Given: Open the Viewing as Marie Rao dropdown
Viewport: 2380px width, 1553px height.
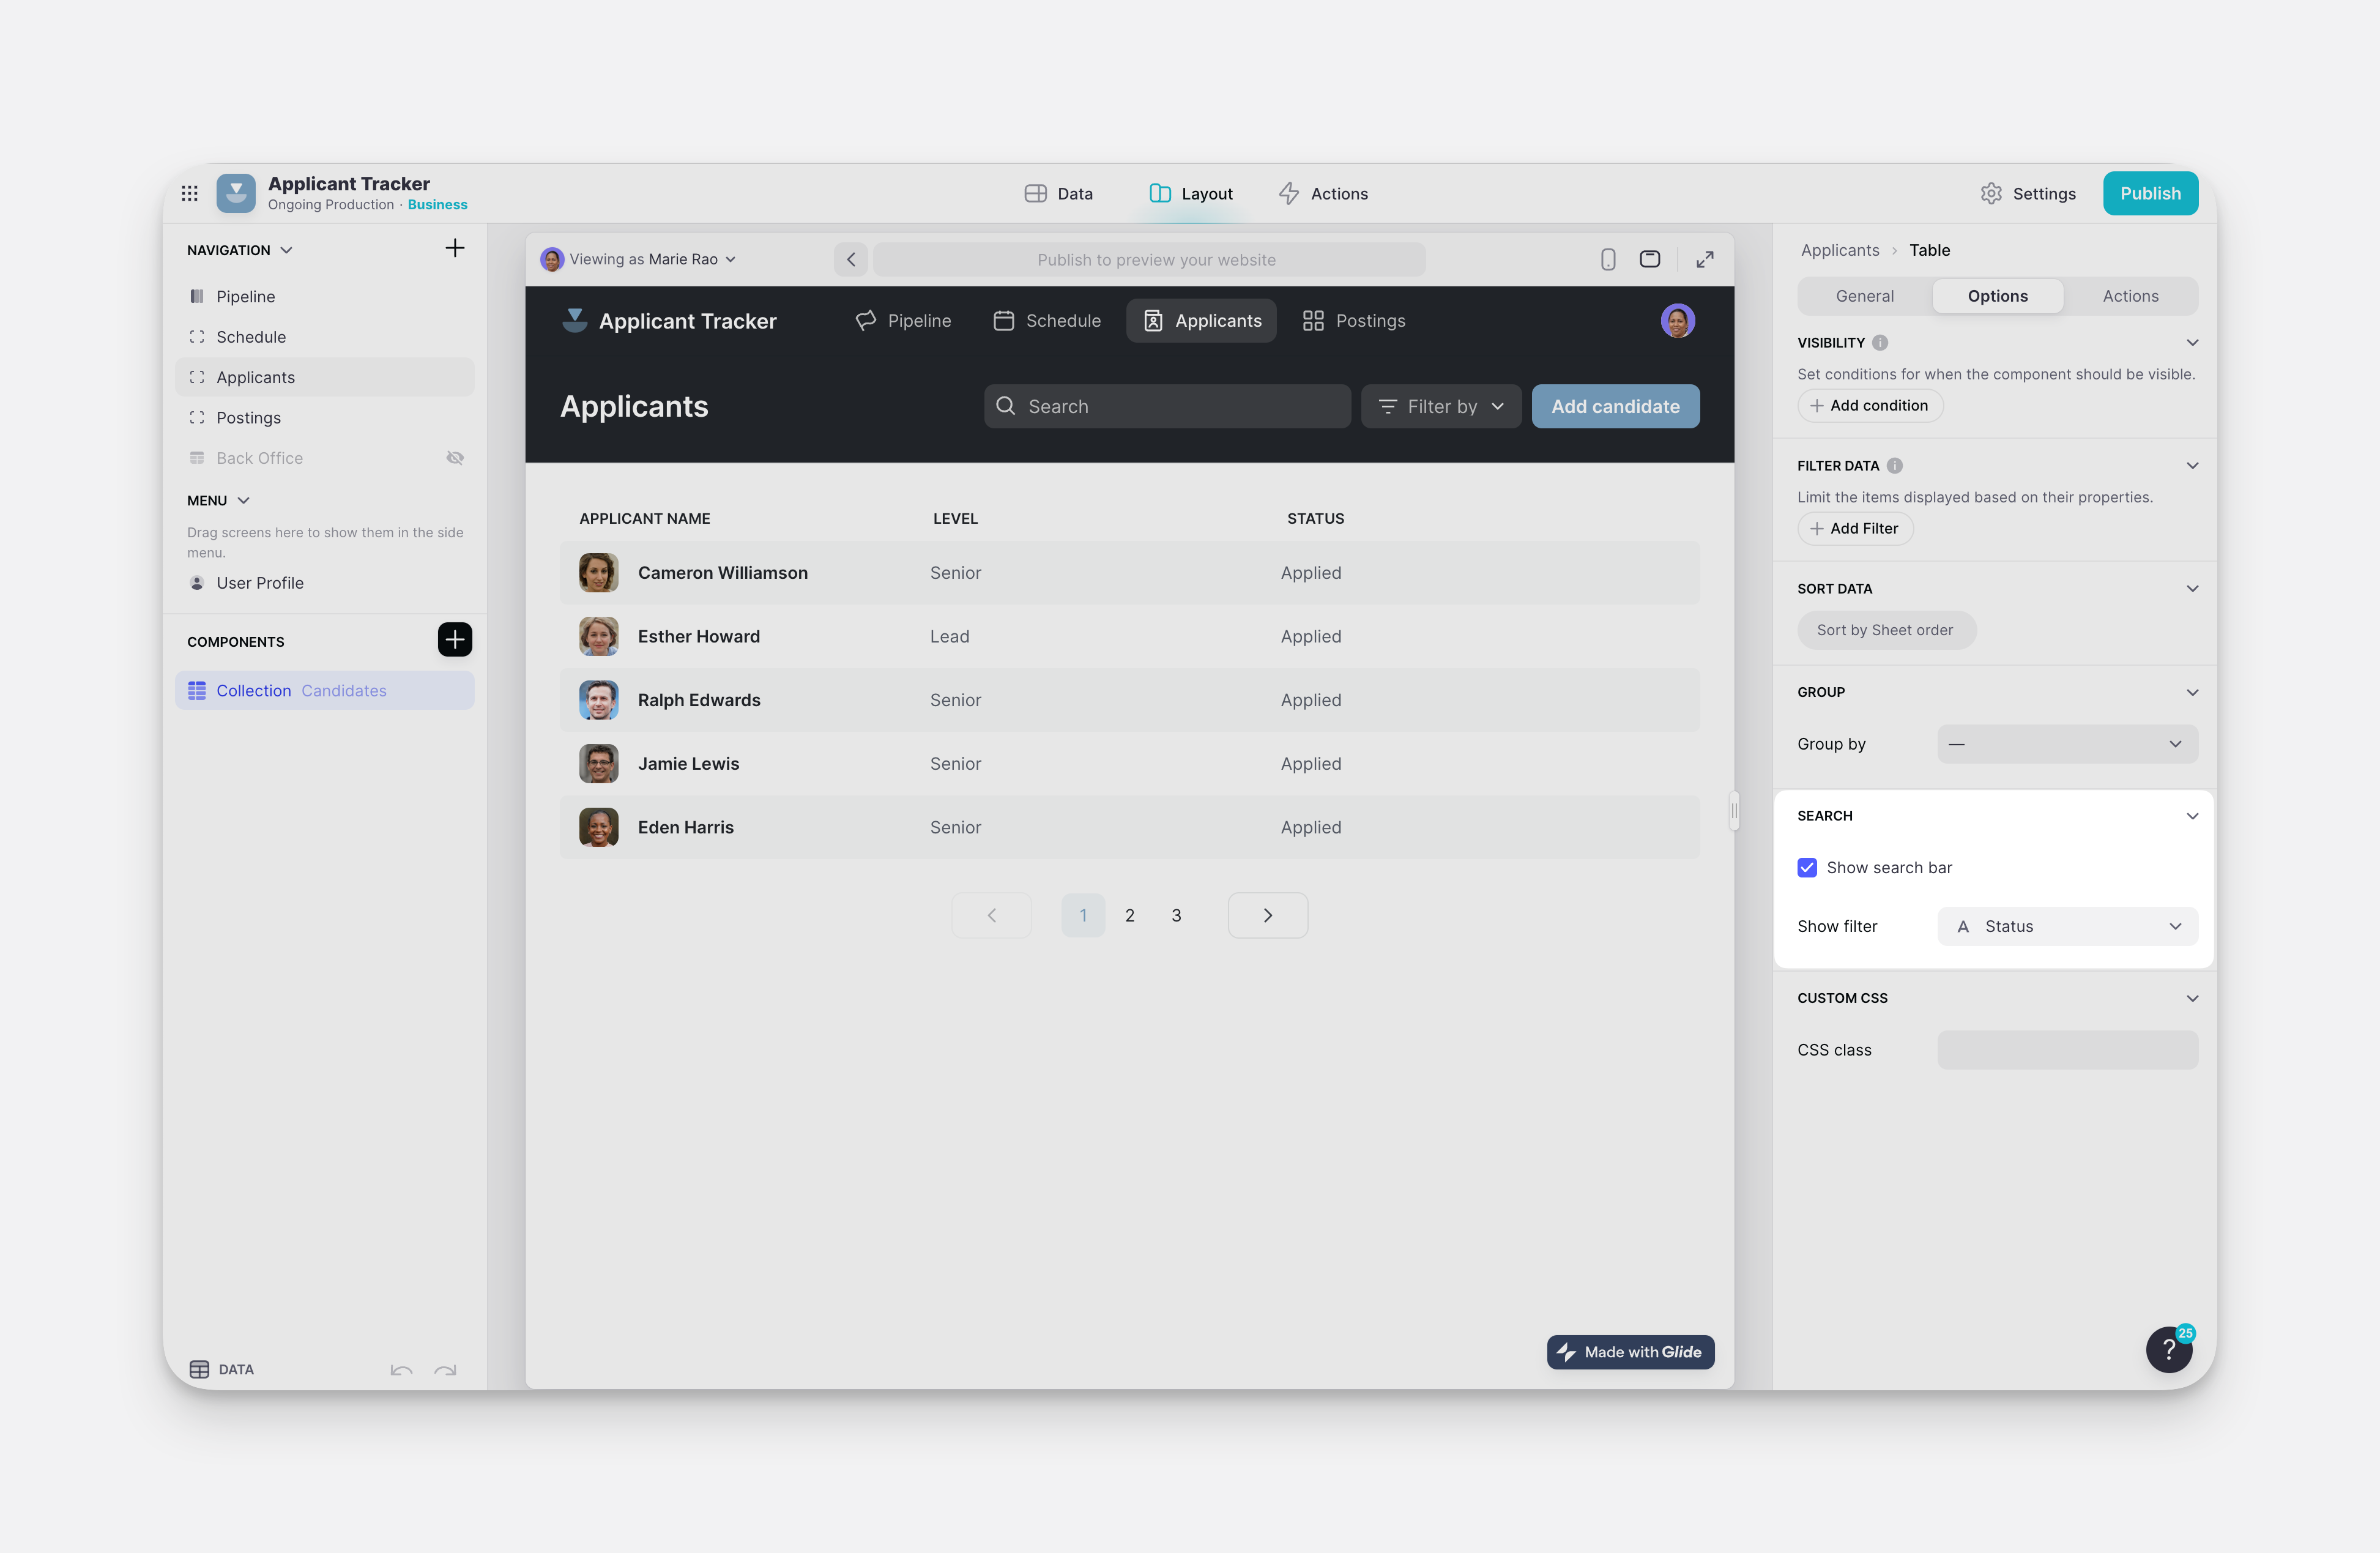Looking at the screenshot, I should click(639, 259).
